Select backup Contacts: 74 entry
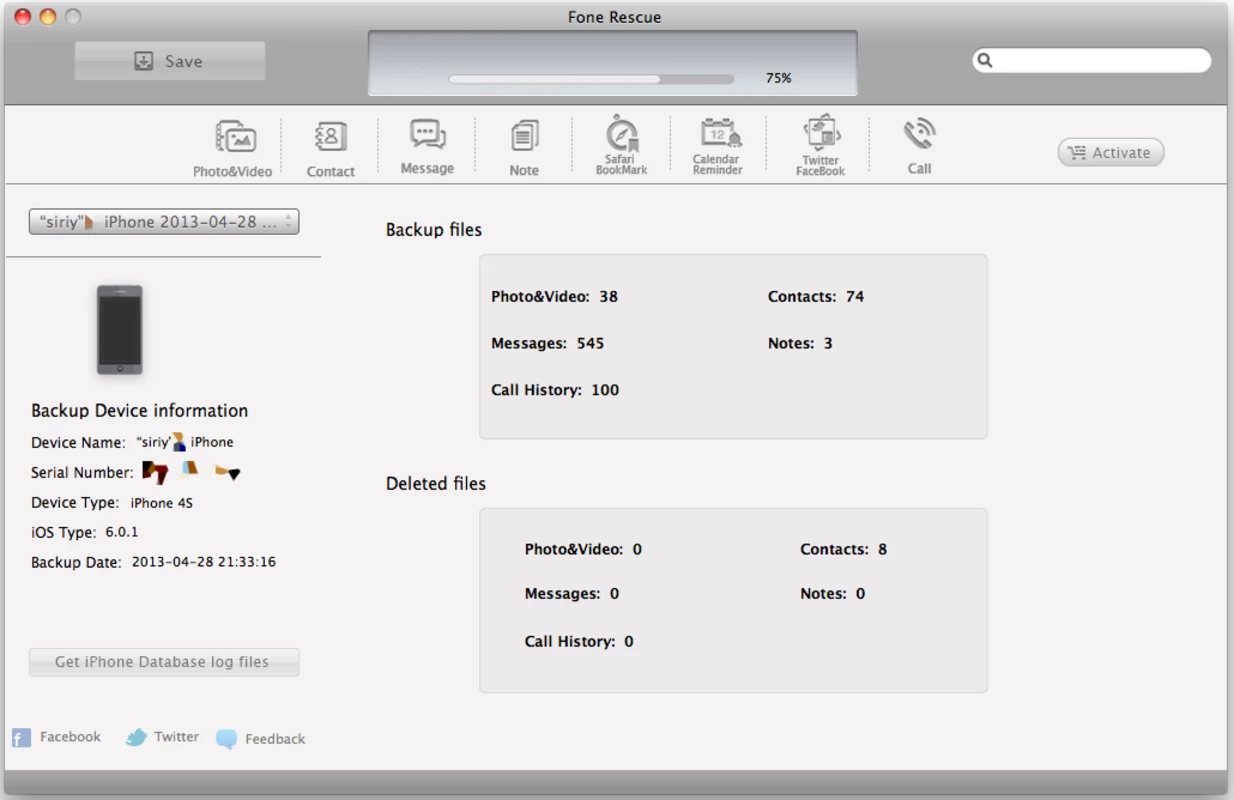The width and height of the screenshot is (1234, 800). [x=815, y=296]
